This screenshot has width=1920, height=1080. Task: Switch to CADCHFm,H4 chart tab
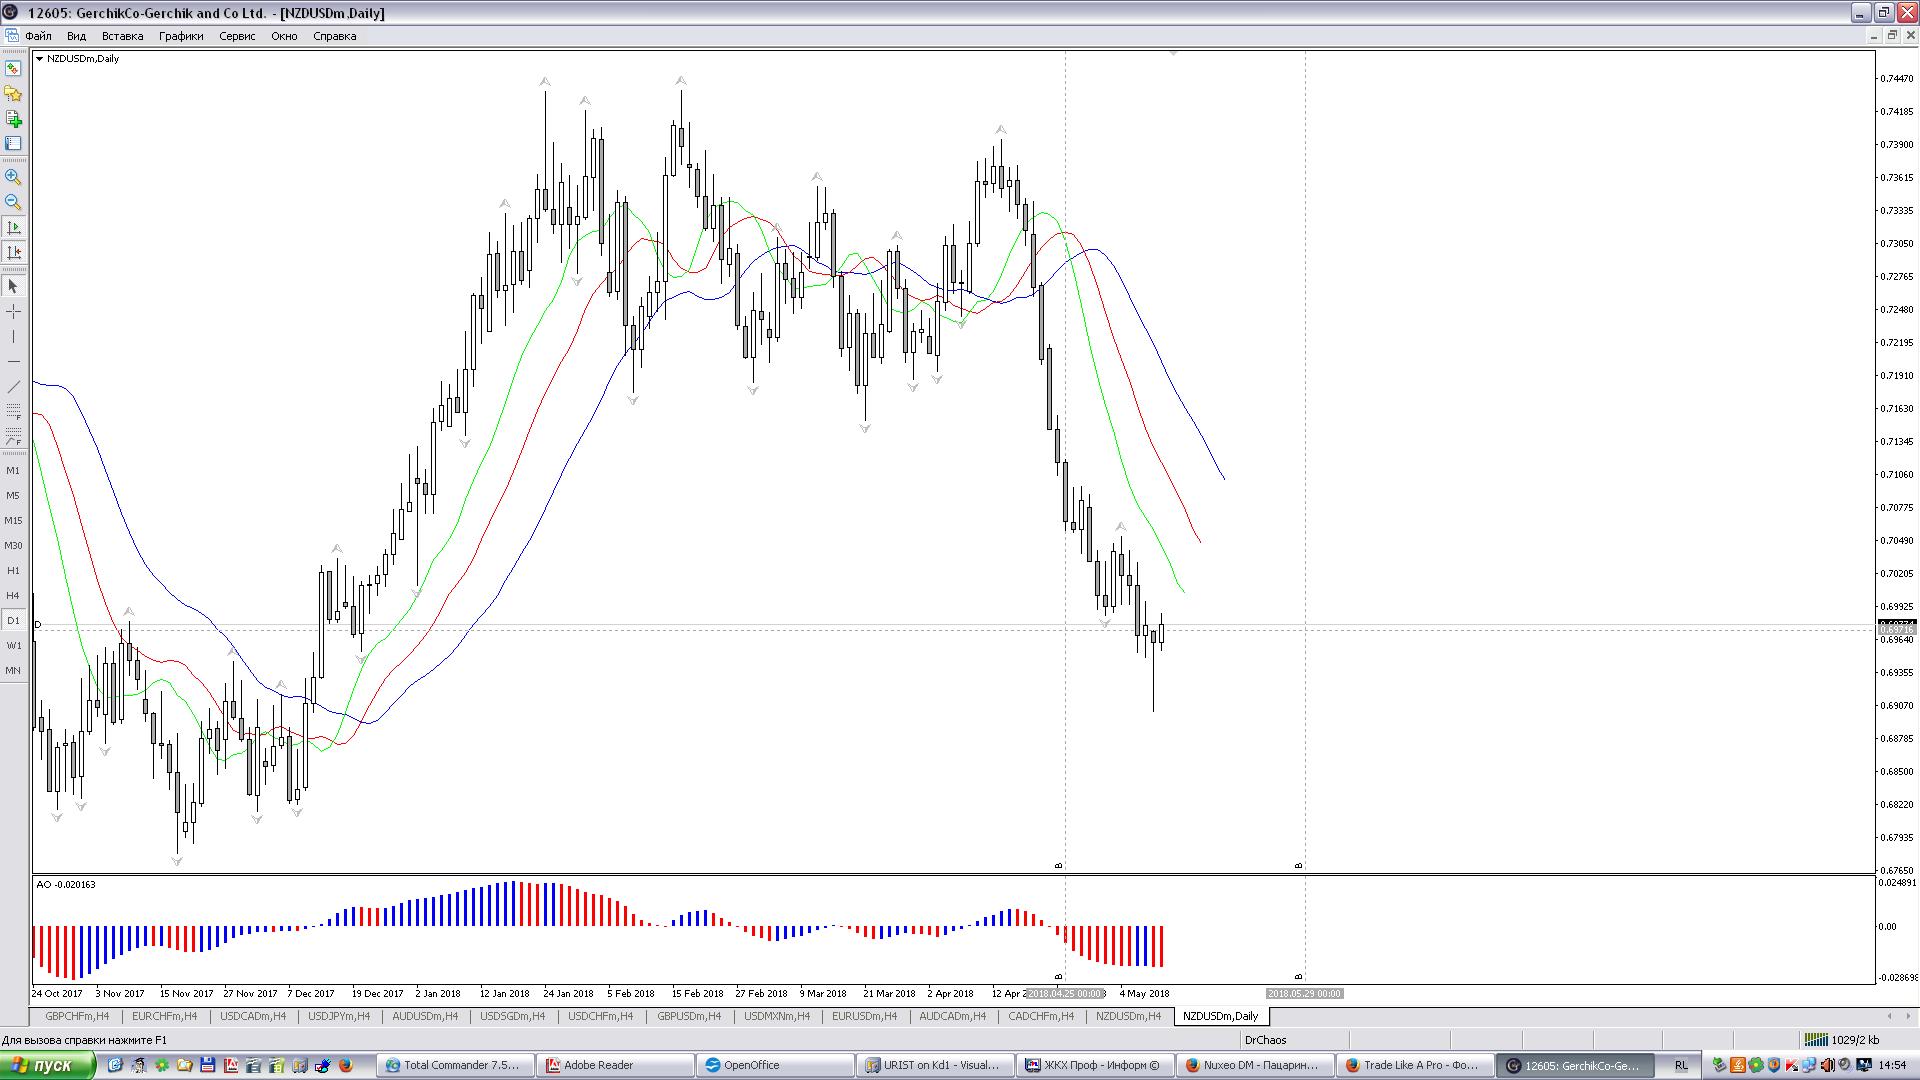click(x=1041, y=1016)
